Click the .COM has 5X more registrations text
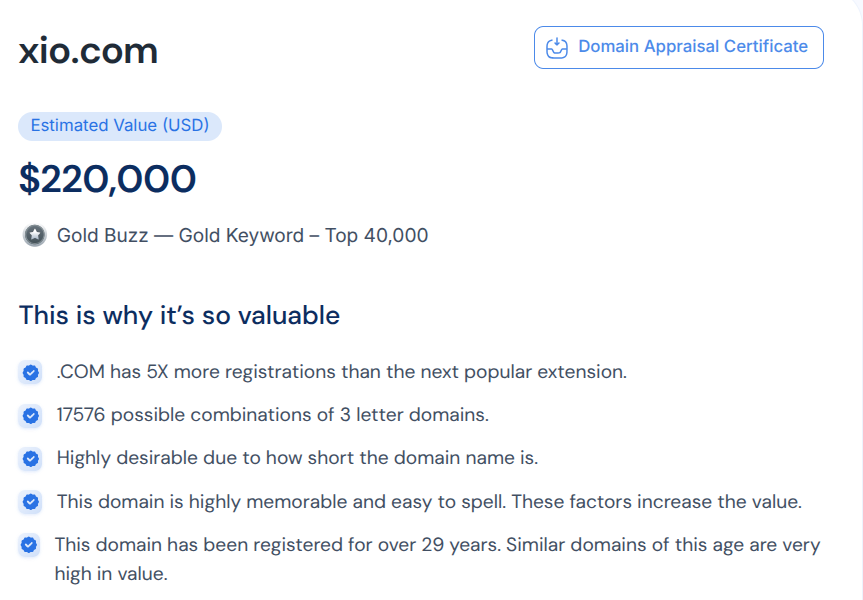Screen dimensions: 863x600 tap(341, 372)
